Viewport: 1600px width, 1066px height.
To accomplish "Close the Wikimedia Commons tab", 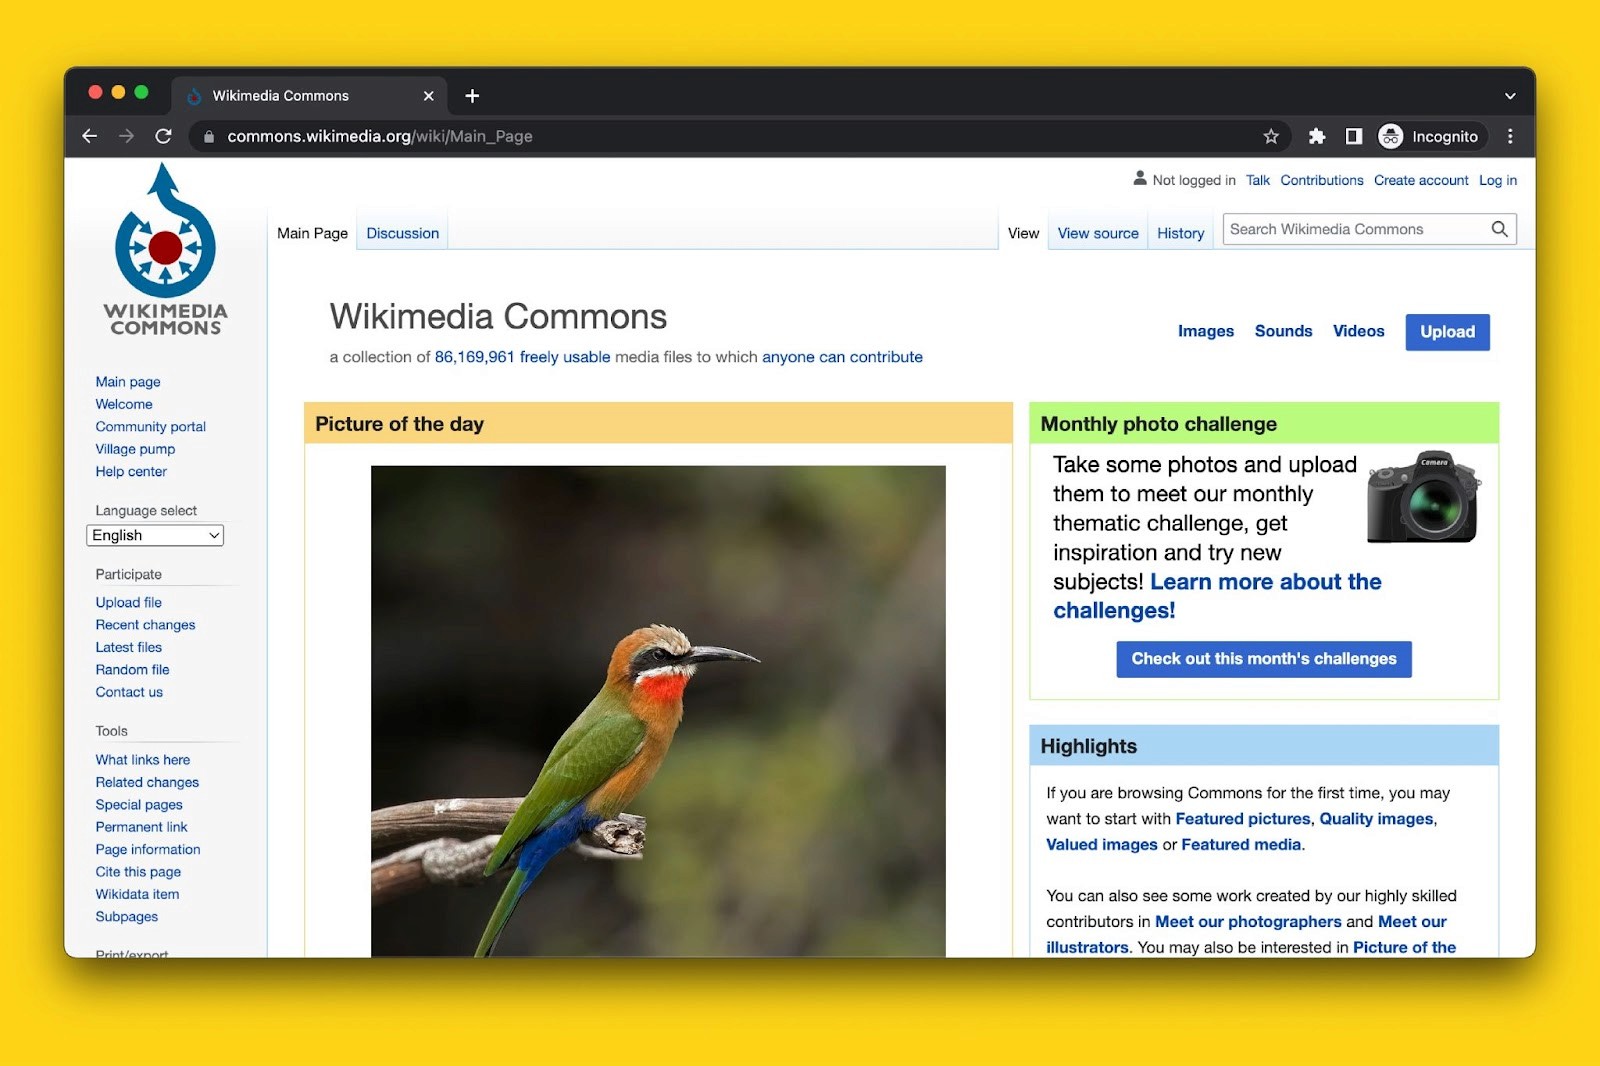I will tap(428, 96).
